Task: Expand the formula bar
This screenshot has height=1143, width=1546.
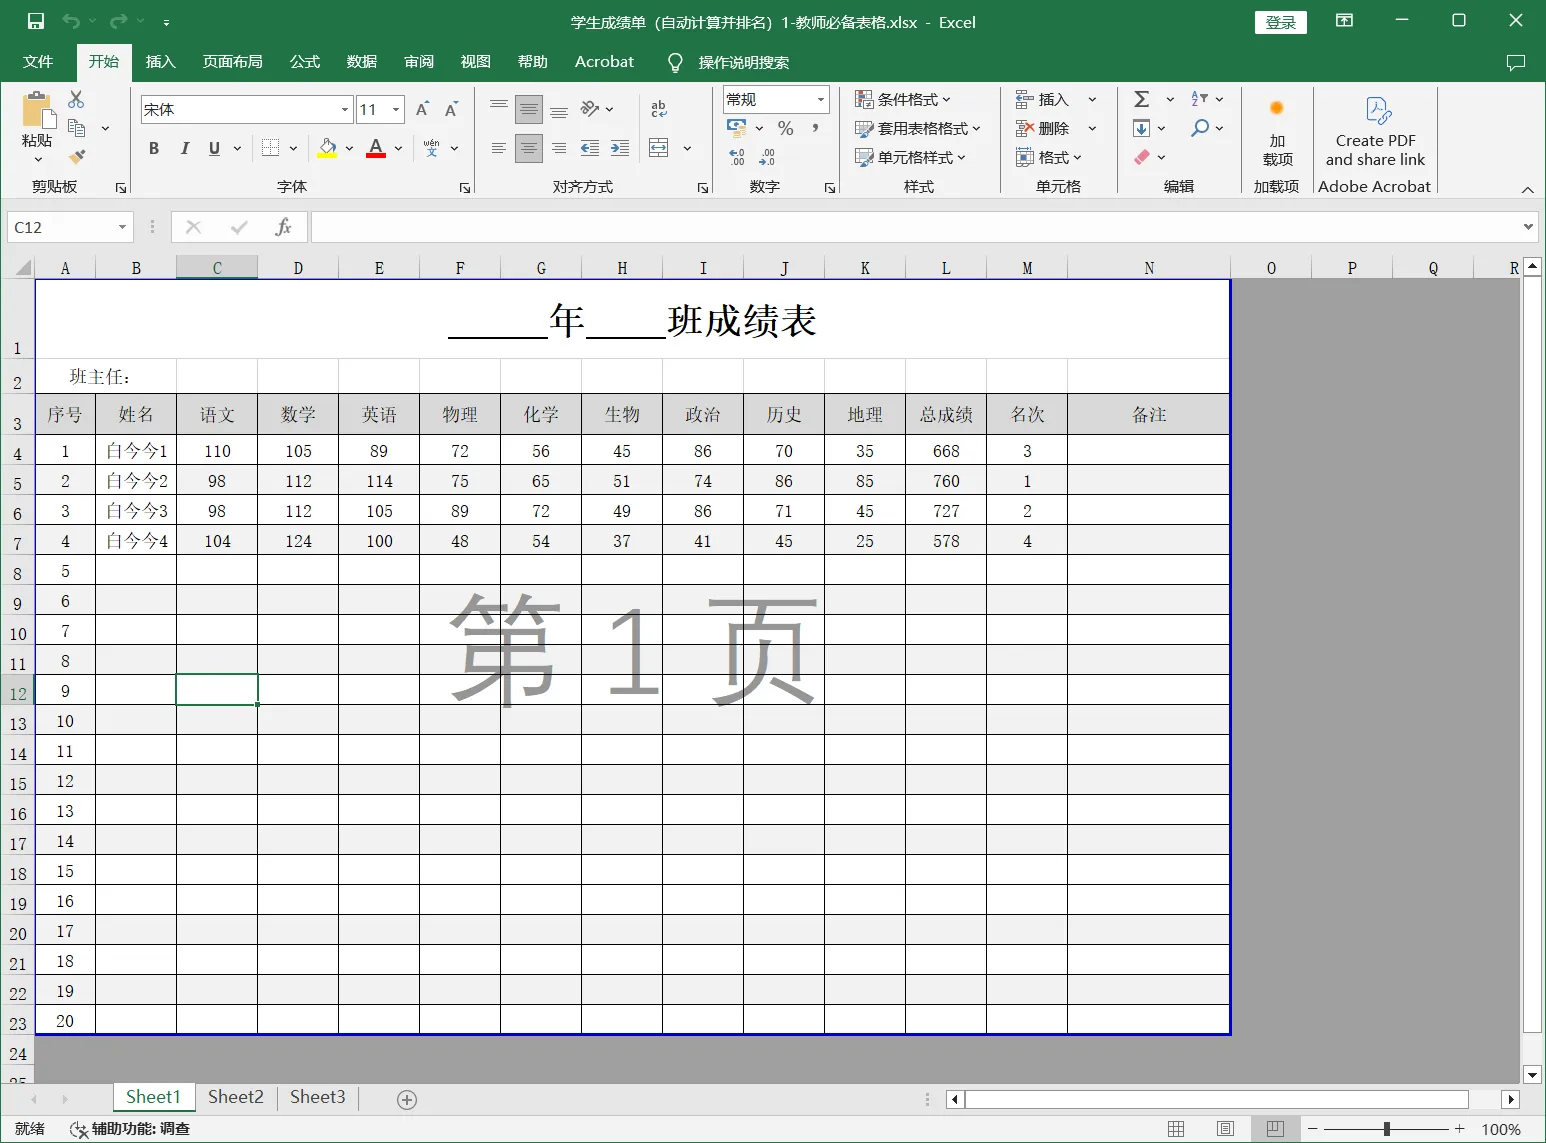Action: pyautogui.click(x=1528, y=227)
